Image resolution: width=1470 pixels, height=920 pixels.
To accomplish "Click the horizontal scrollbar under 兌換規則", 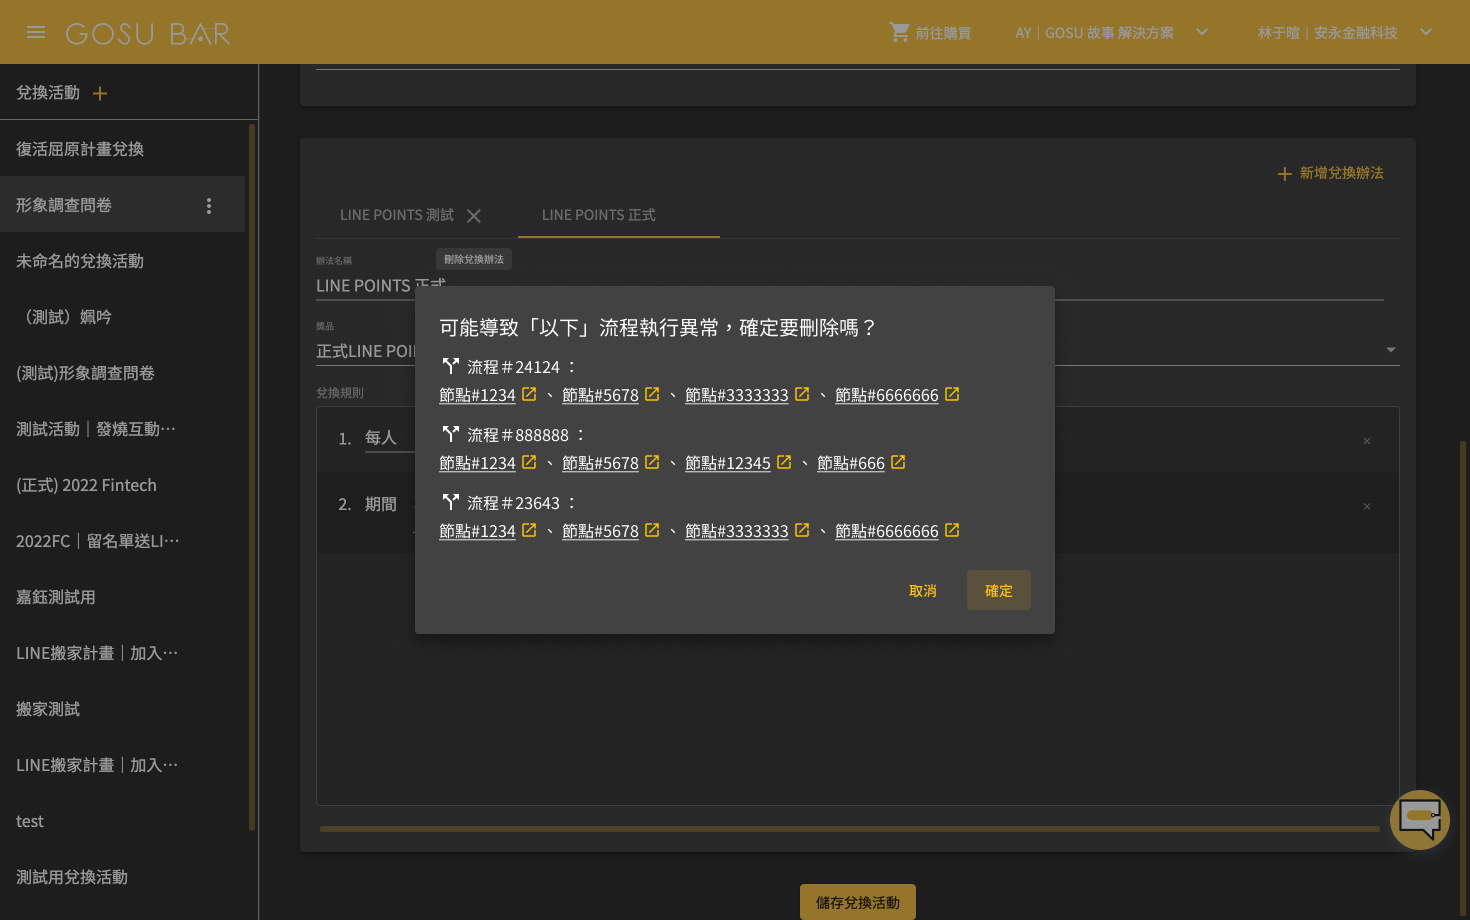I will click(850, 829).
